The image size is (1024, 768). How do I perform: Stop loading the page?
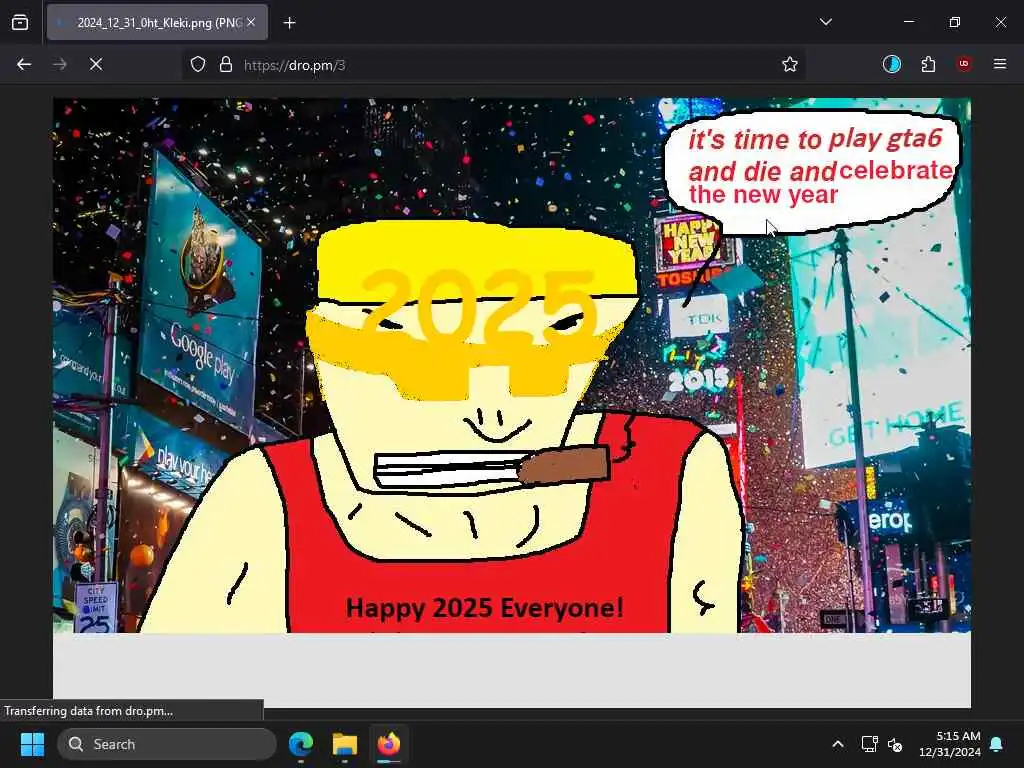(96, 65)
